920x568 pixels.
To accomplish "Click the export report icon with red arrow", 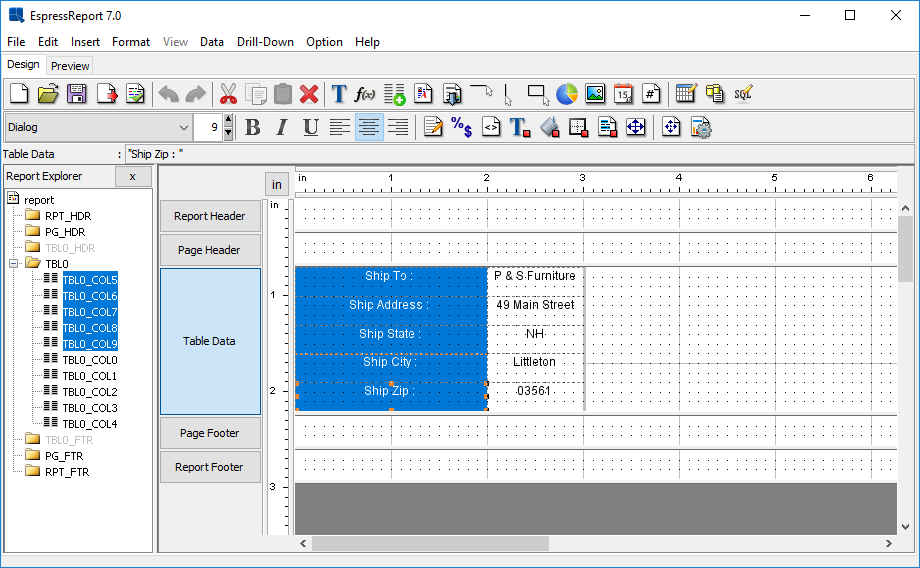I will (x=107, y=94).
